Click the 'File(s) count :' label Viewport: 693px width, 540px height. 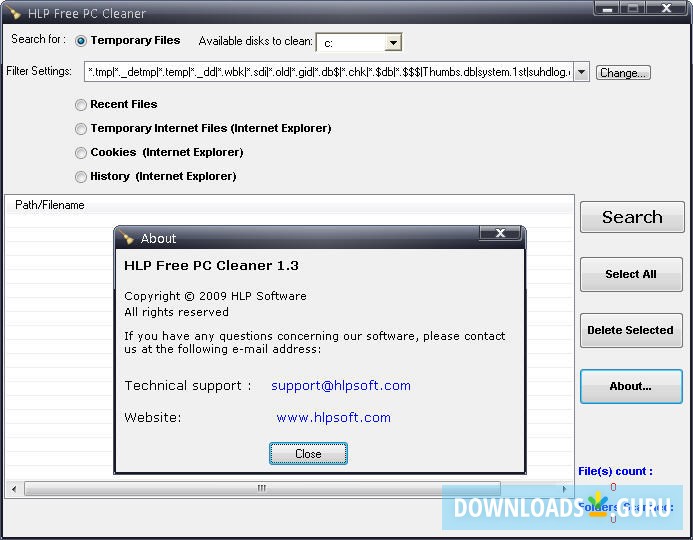click(x=615, y=472)
